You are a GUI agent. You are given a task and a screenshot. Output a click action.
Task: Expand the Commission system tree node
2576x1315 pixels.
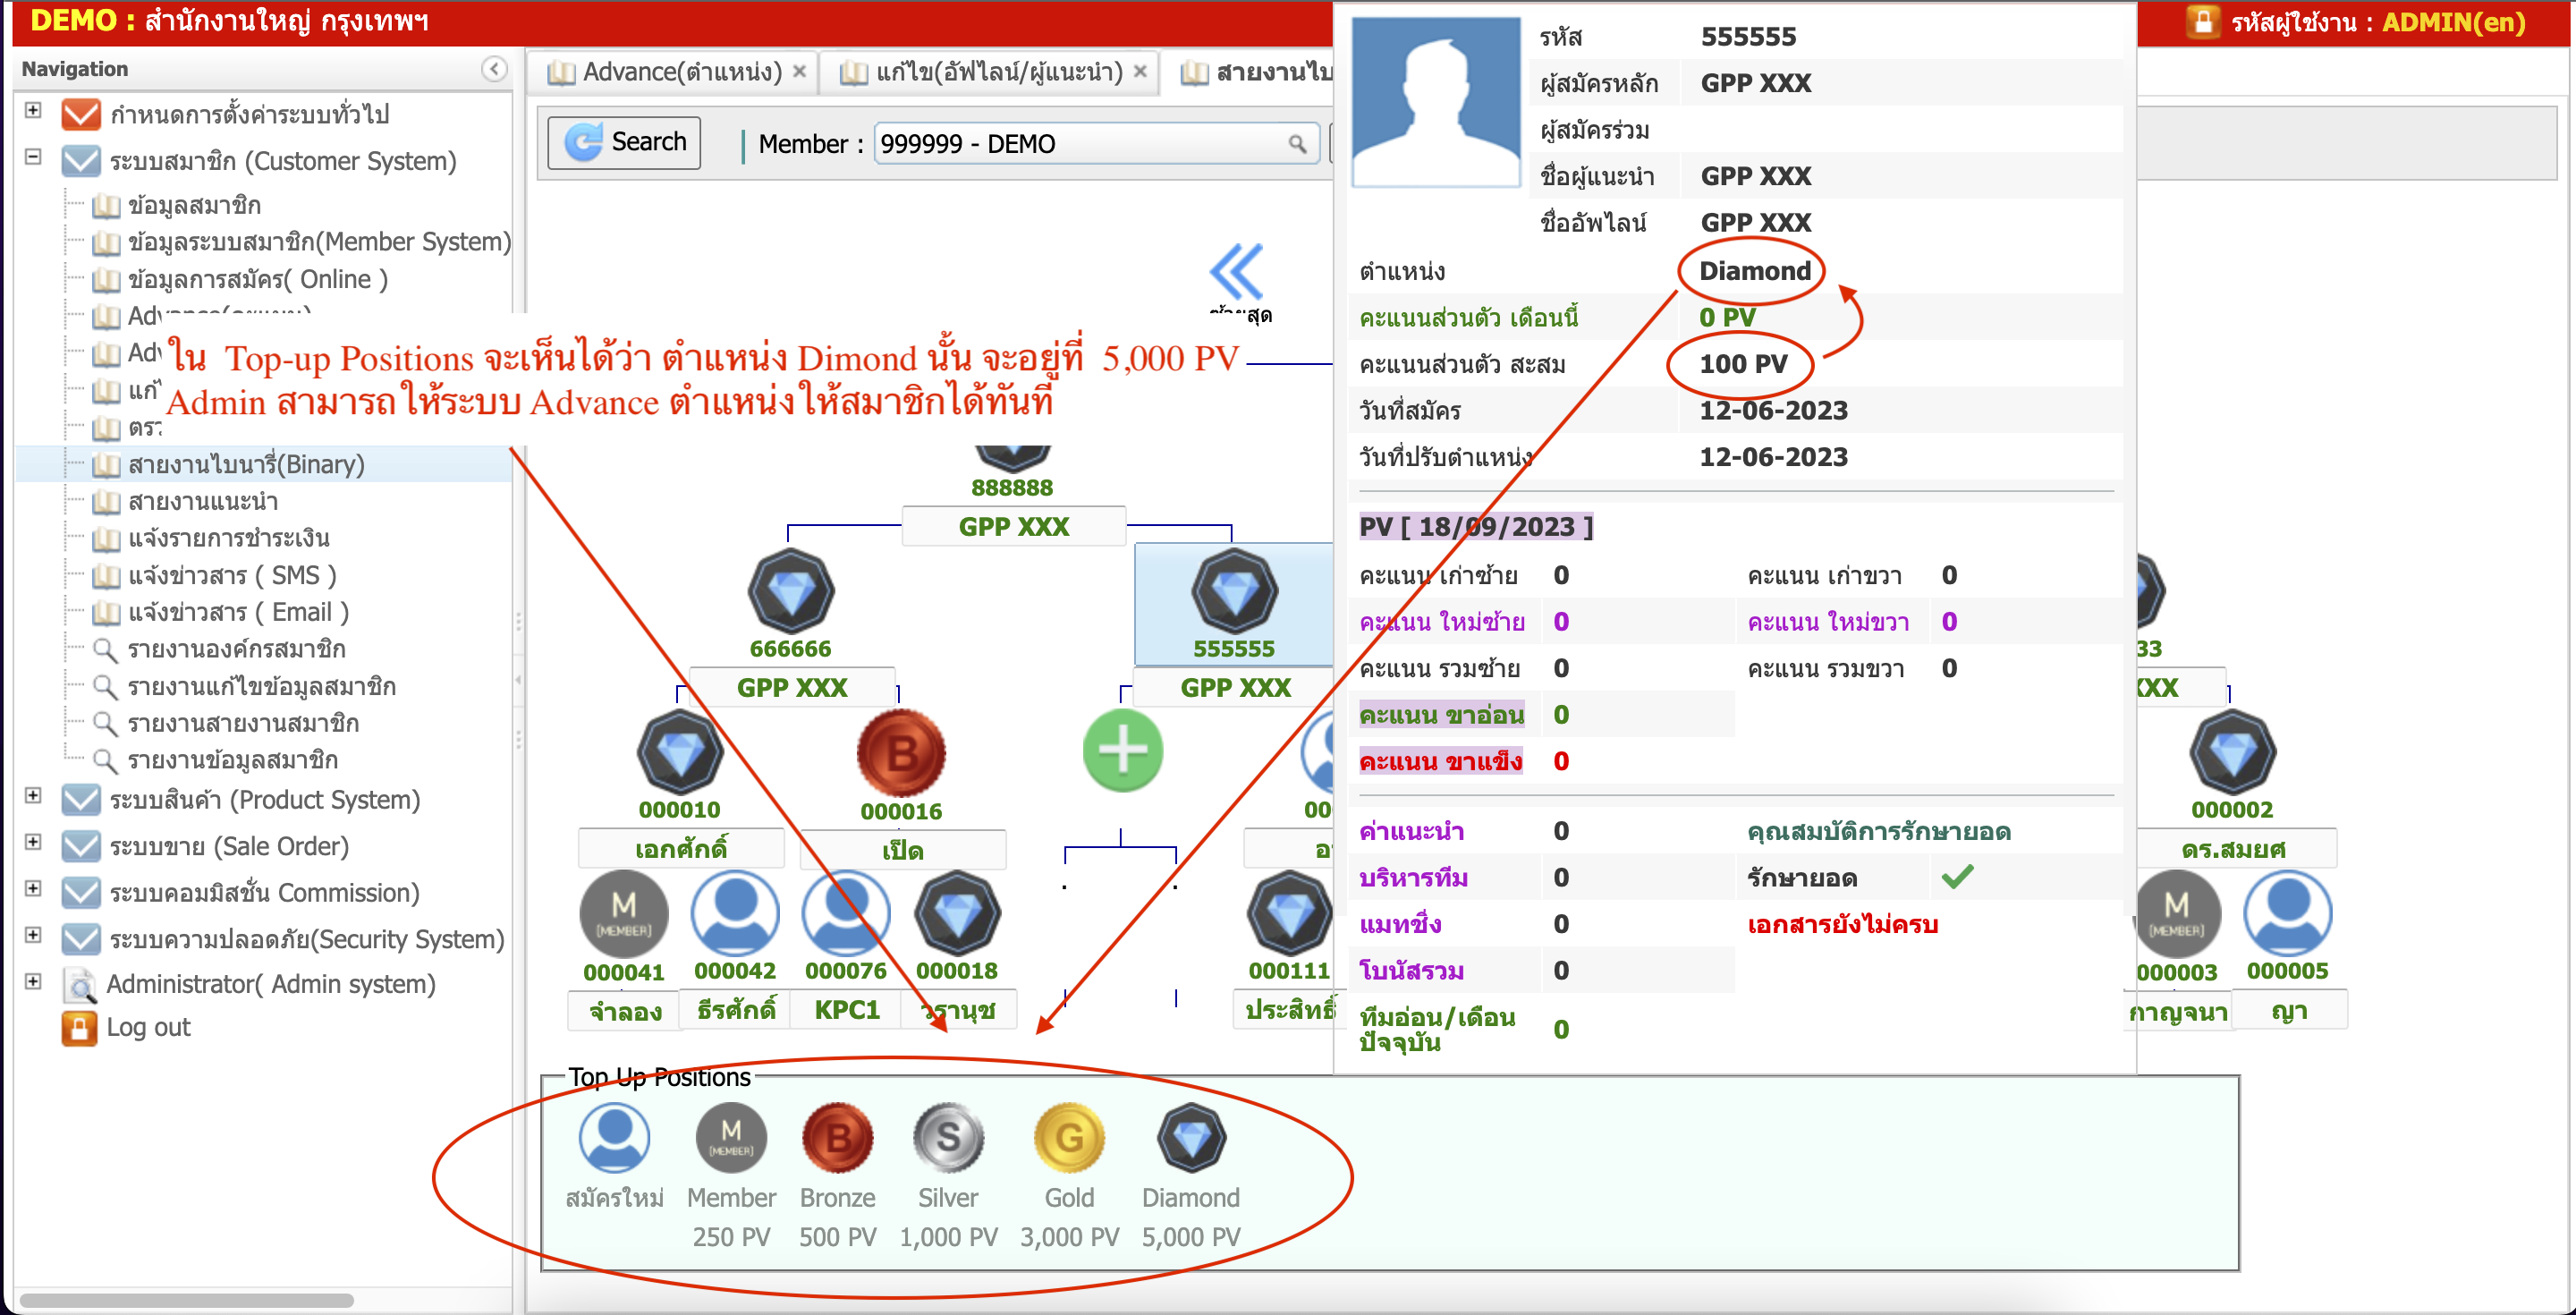click(x=33, y=889)
